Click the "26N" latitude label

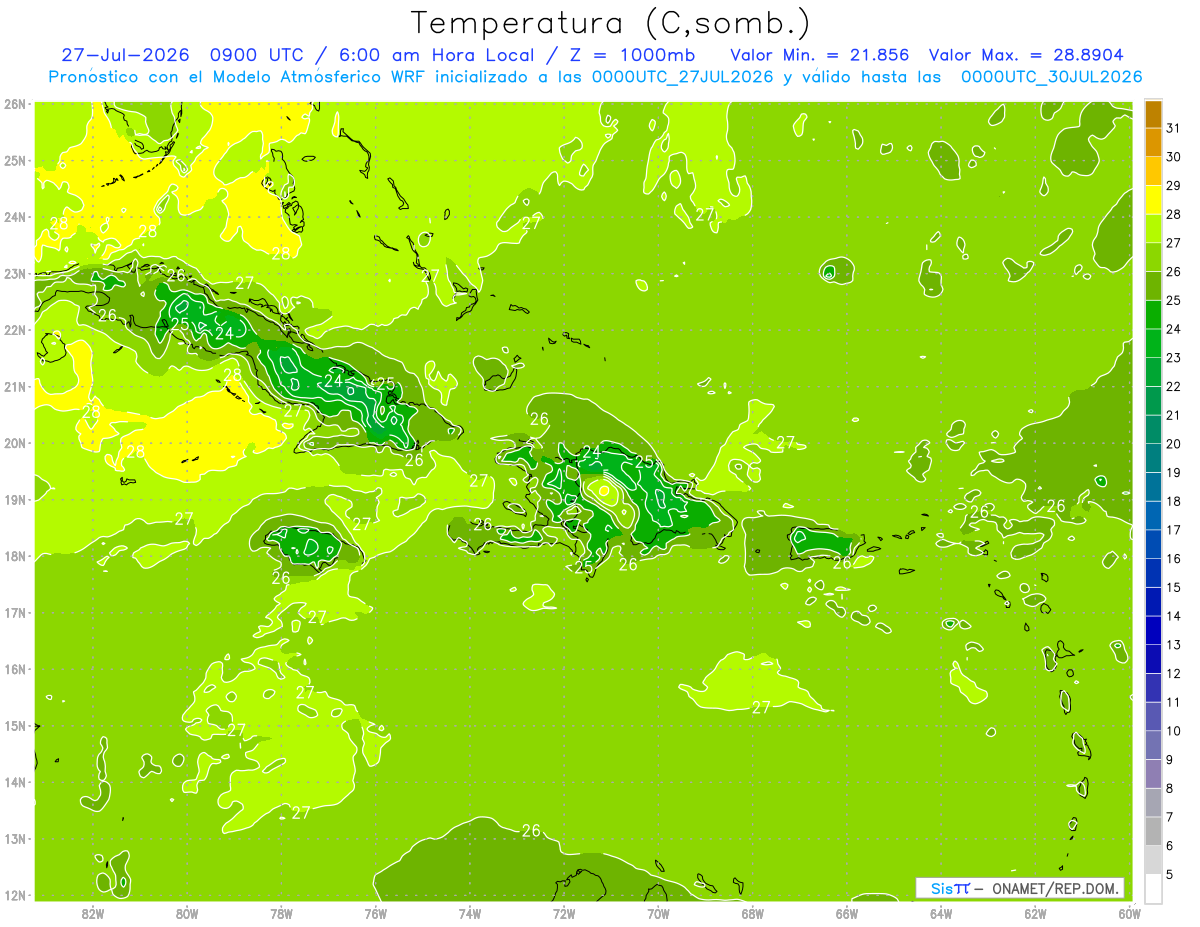pyautogui.click(x=15, y=104)
